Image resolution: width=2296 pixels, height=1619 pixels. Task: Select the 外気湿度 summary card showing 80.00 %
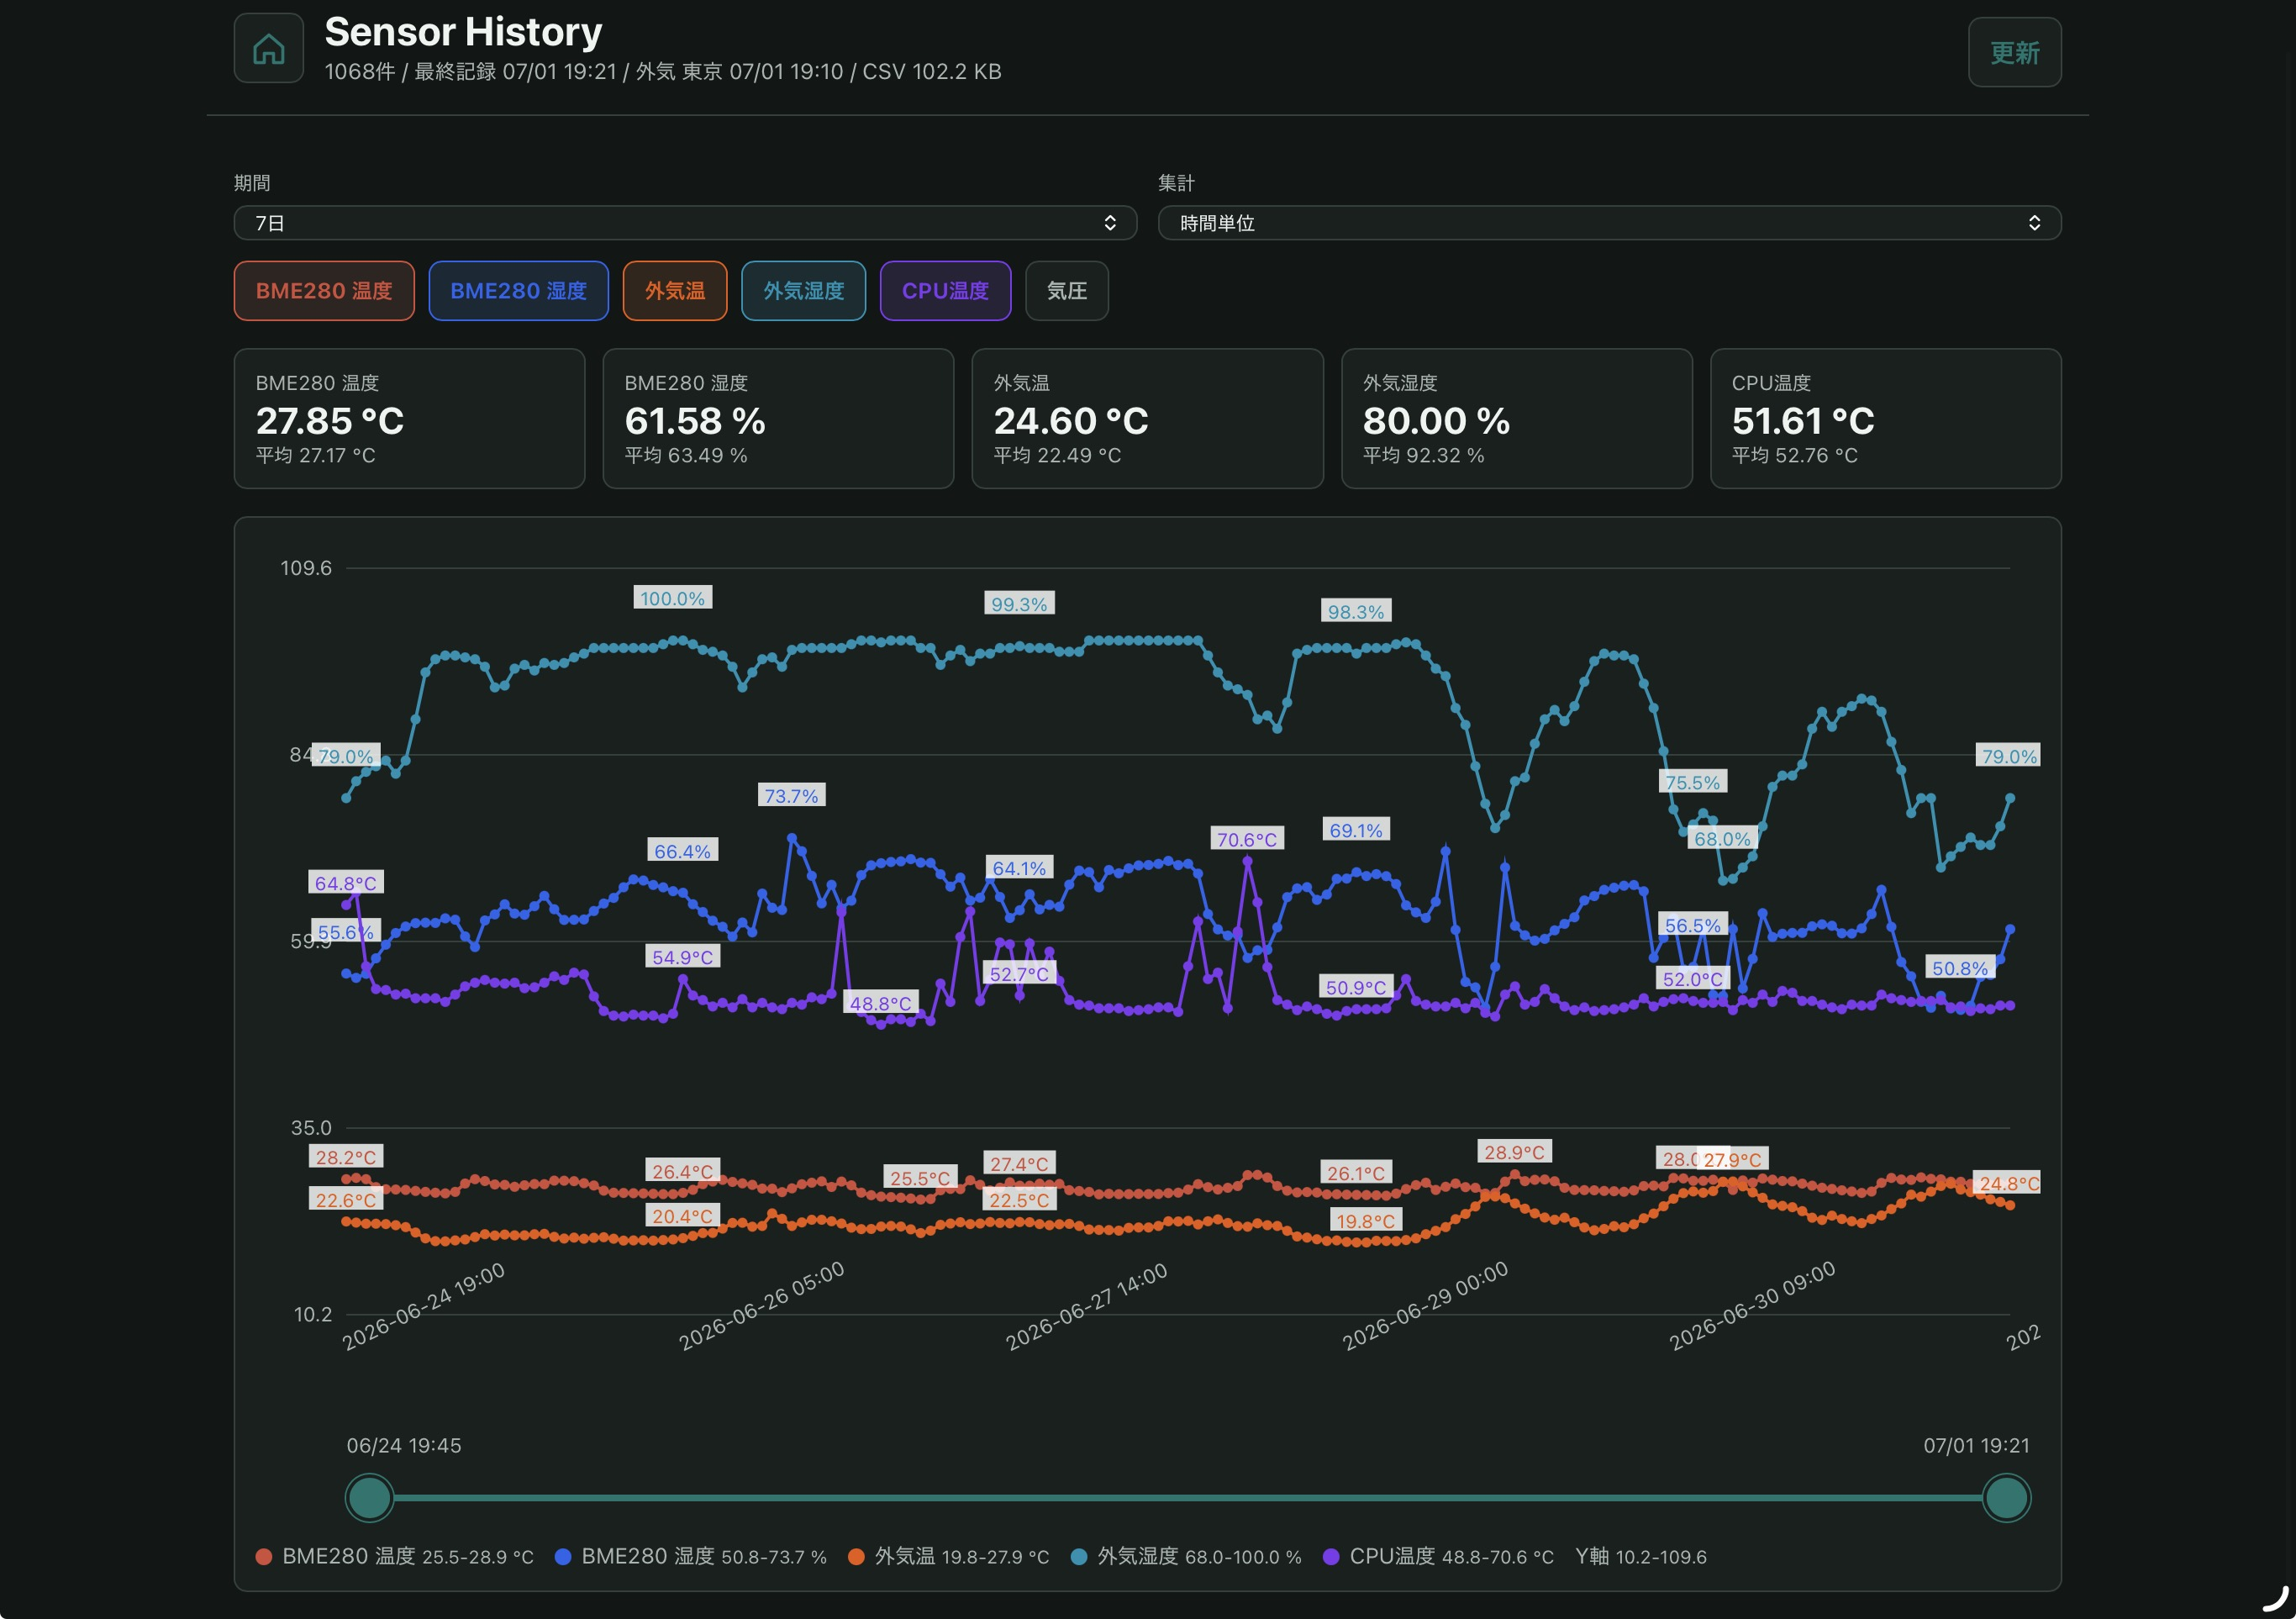click(1516, 418)
